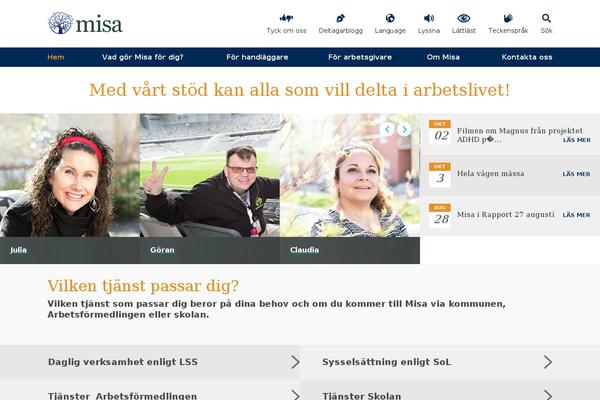Viewport: 600px width, 400px height.
Task: Select the Language globe icon
Action: [390, 18]
